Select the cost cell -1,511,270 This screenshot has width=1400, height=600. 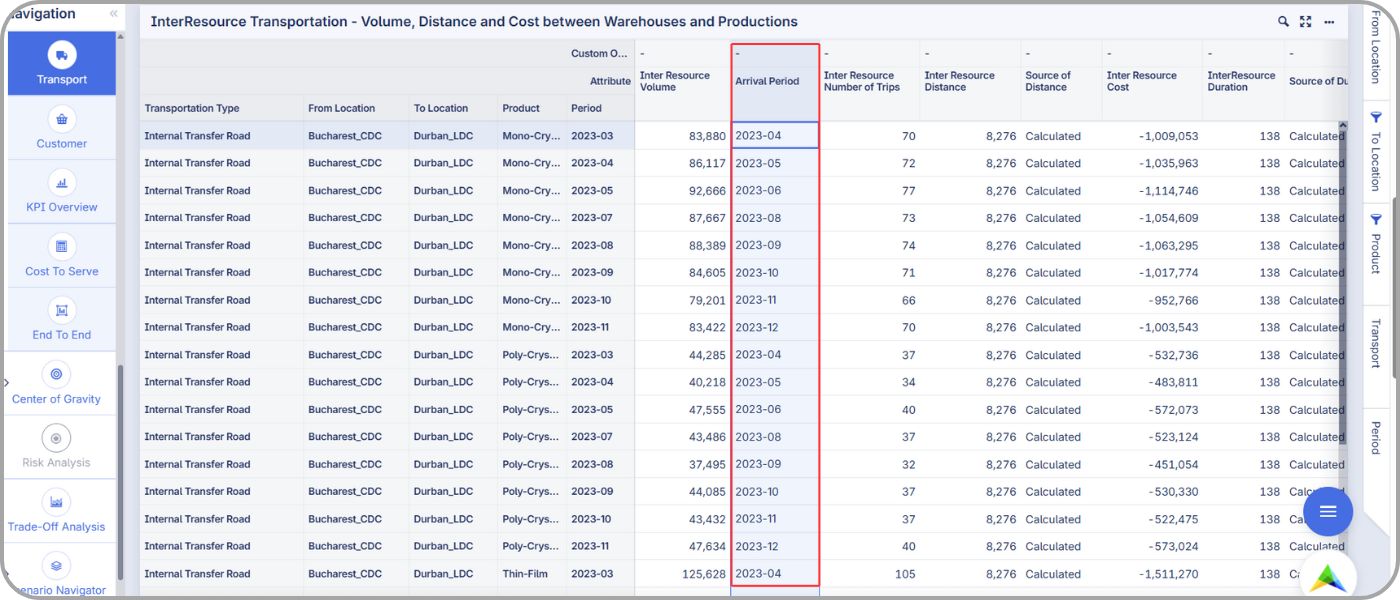[x=1152, y=574]
